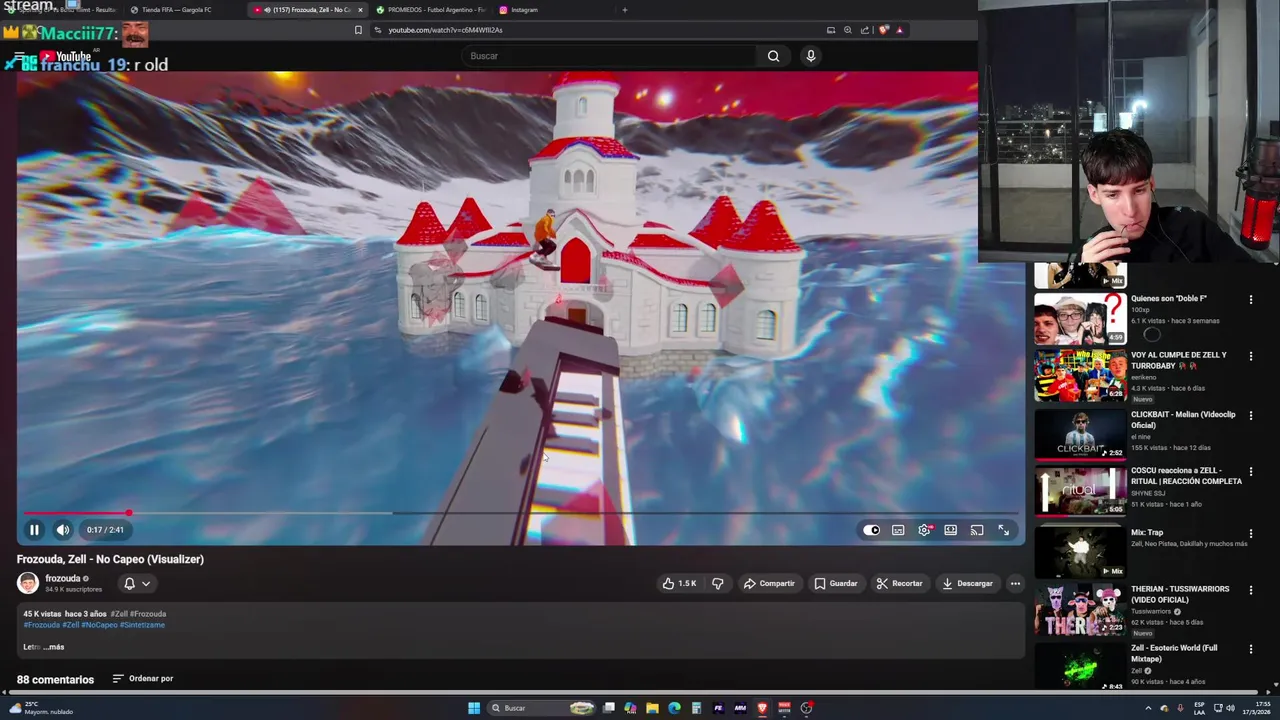1280x720 pixels.
Task: Bookmark the page with the address bar icon
Action: (x=358, y=30)
